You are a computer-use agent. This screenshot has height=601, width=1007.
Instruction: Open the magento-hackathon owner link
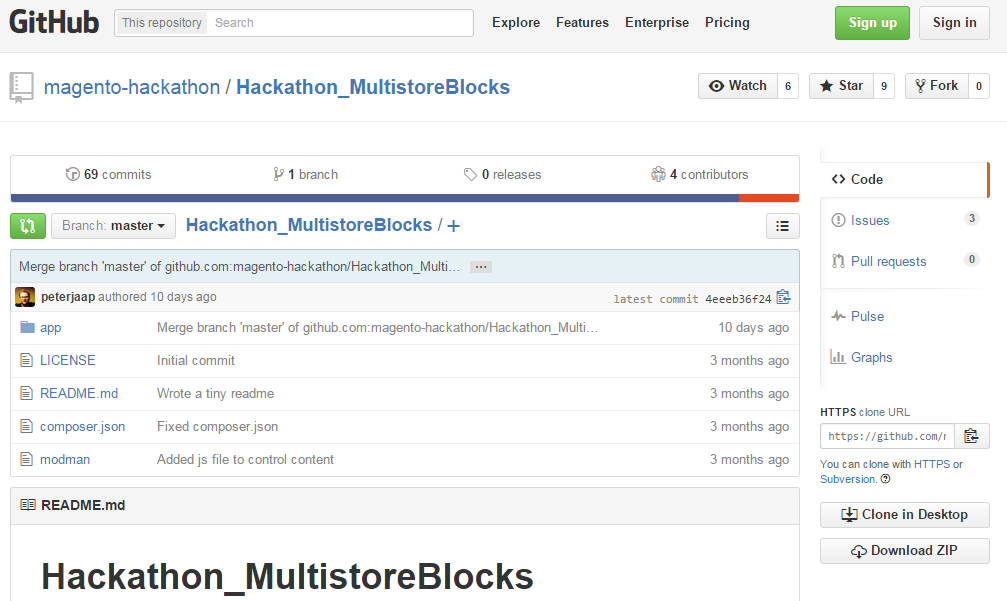132,87
